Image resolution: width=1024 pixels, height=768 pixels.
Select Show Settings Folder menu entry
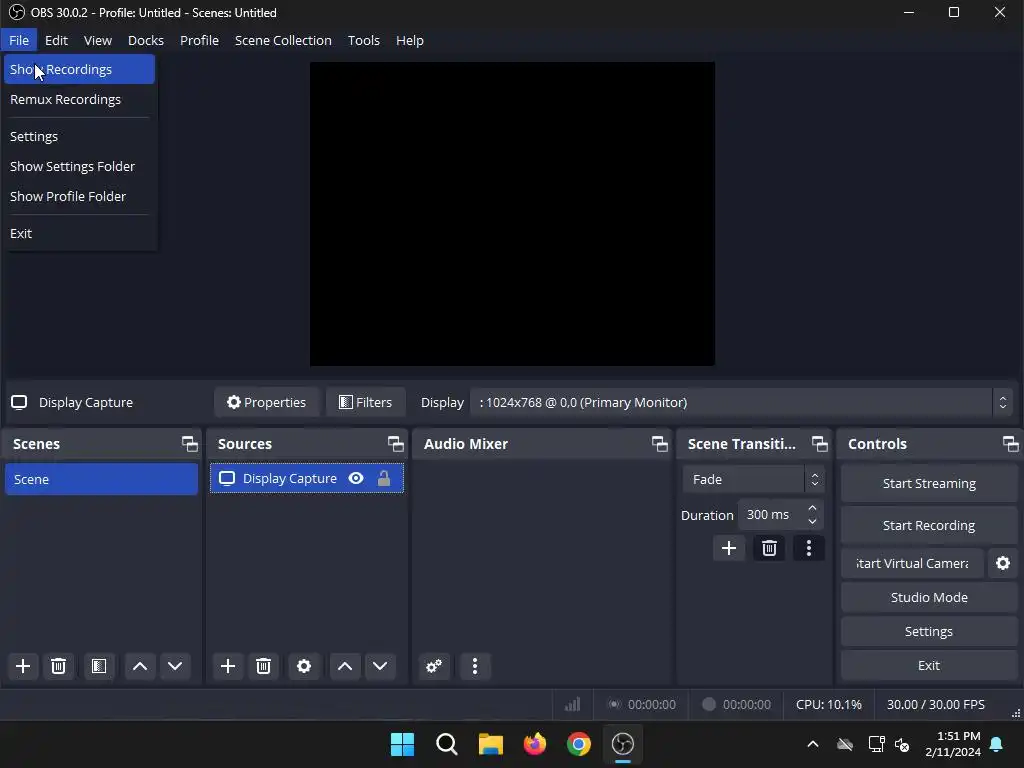point(79,167)
